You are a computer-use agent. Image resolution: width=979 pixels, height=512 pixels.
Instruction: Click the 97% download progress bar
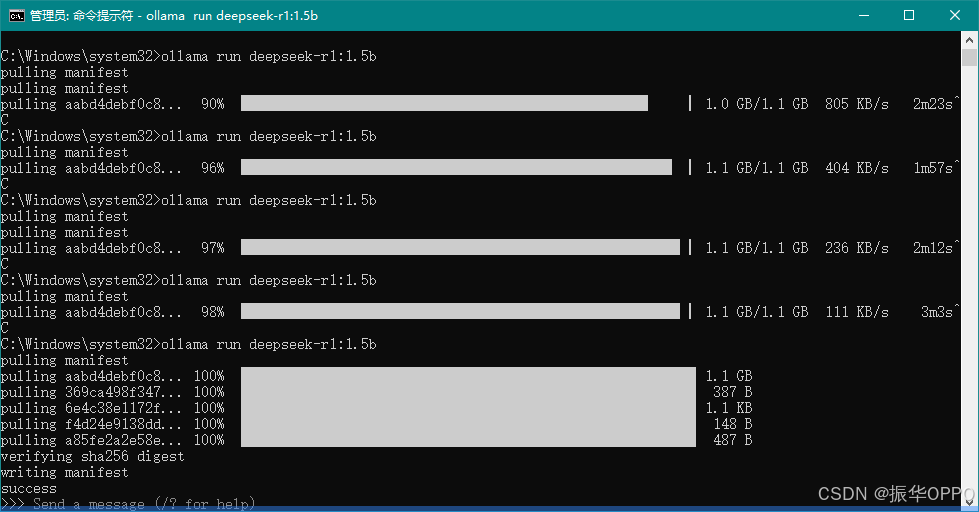(x=460, y=247)
